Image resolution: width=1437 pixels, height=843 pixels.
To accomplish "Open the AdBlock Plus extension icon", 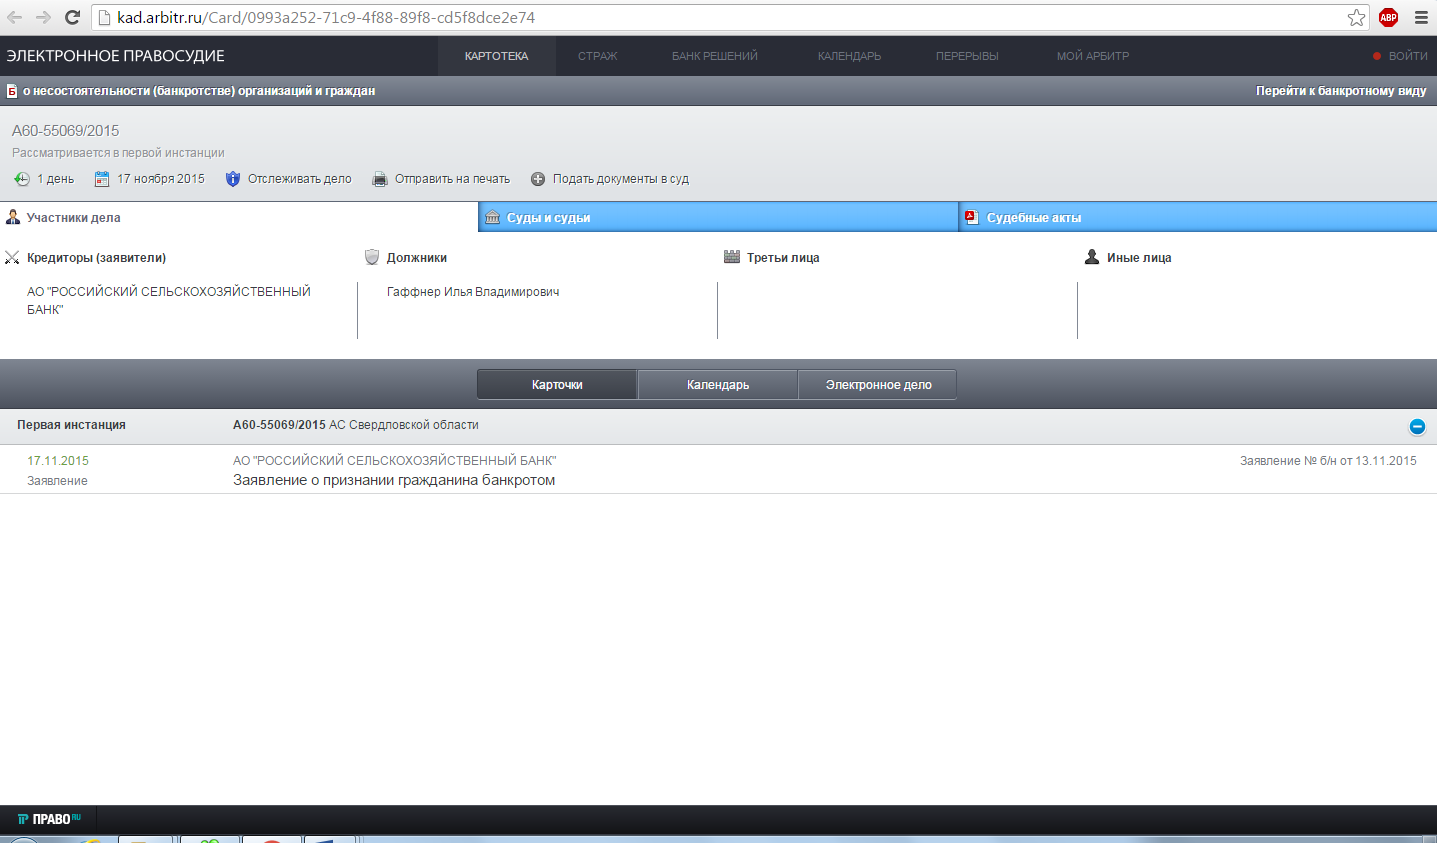I will [x=1388, y=18].
